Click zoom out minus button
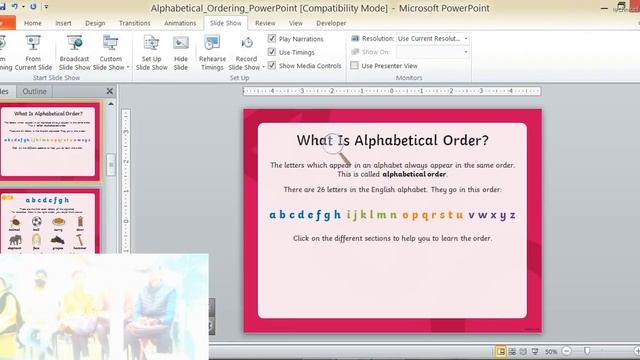Screen dimensions: 640x360 pos(566,351)
